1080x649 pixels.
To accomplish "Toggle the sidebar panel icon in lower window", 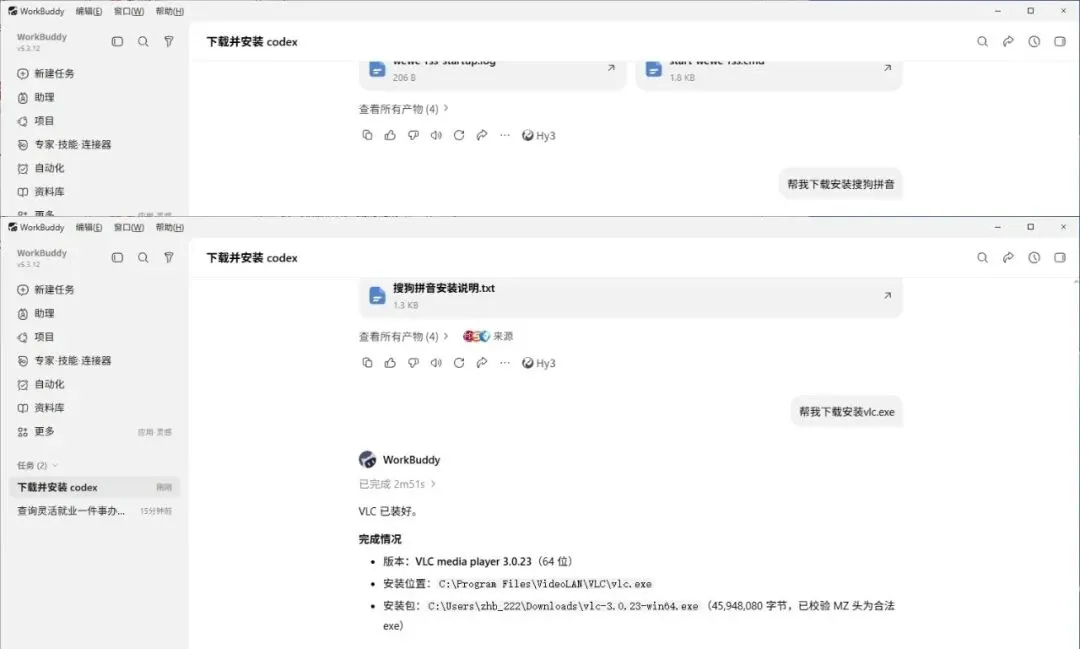I will pos(117,258).
